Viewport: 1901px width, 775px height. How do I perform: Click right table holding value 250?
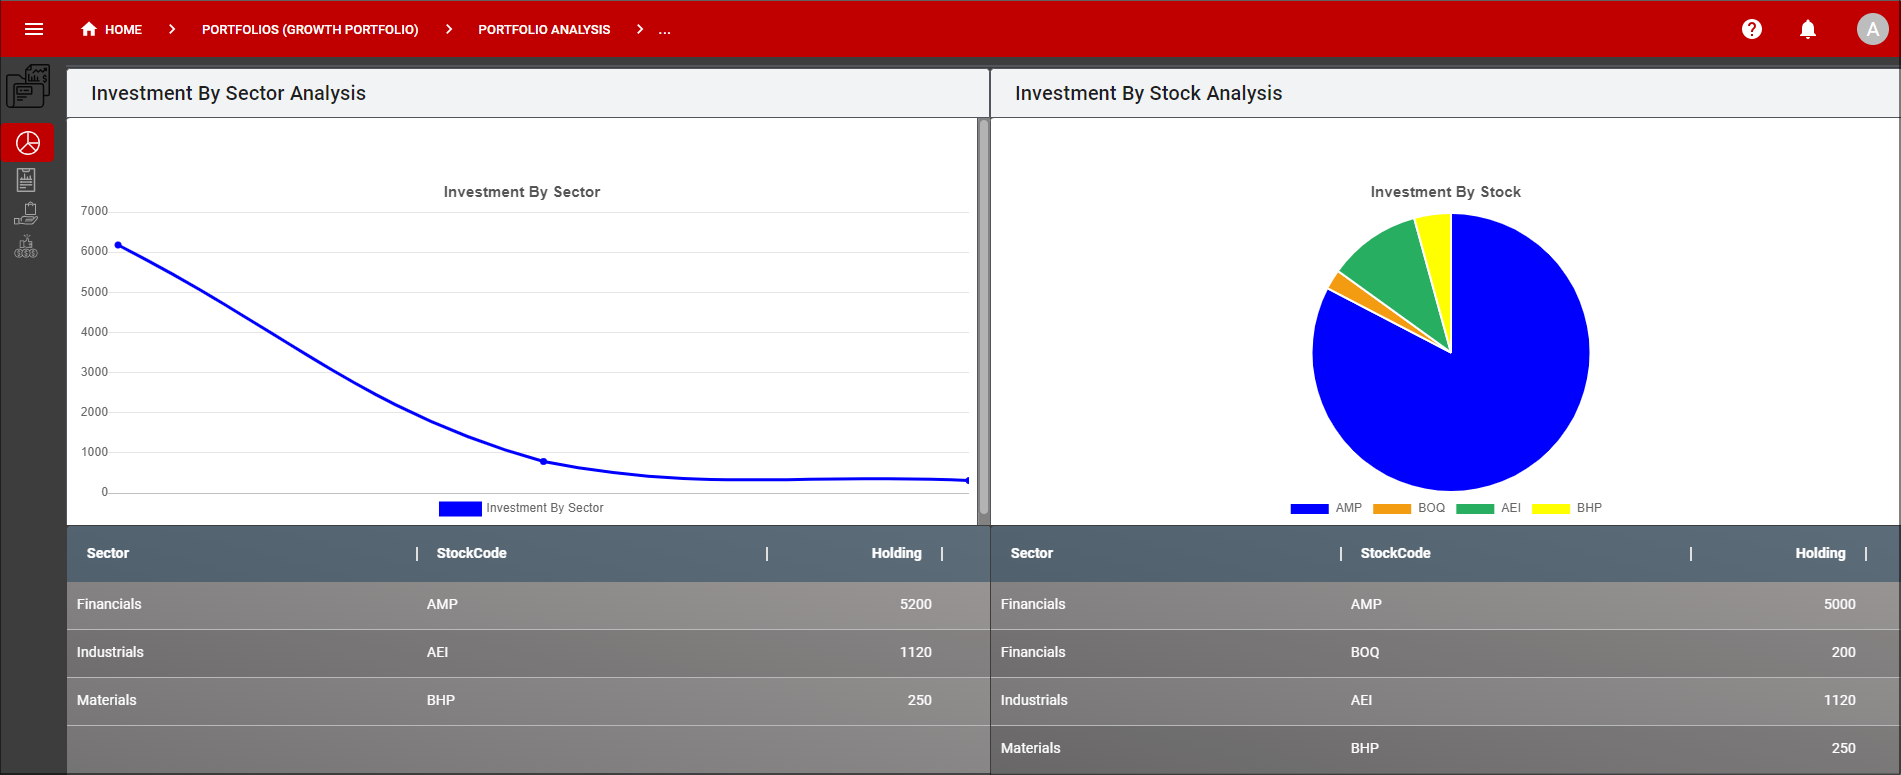point(1844,748)
